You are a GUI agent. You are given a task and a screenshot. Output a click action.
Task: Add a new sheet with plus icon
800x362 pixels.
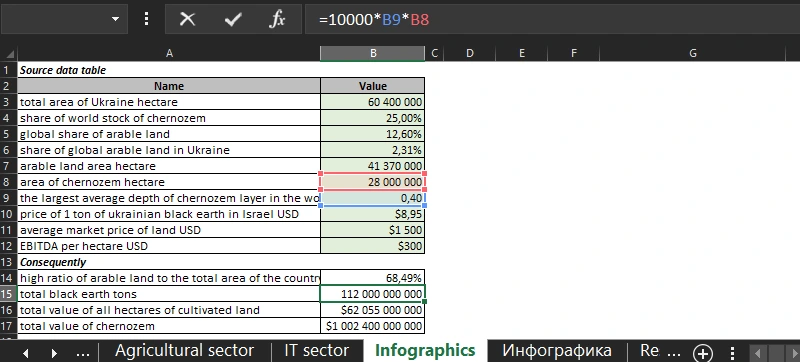[703, 353]
